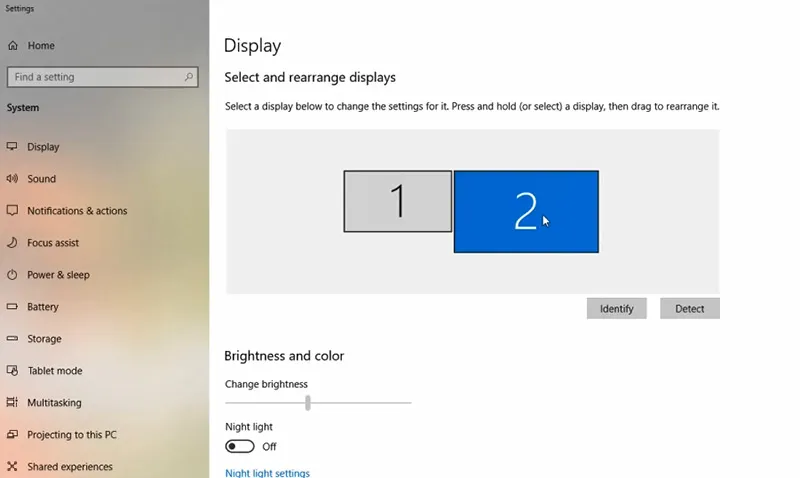
Task: Open Multitasking settings page
Action: (x=54, y=403)
